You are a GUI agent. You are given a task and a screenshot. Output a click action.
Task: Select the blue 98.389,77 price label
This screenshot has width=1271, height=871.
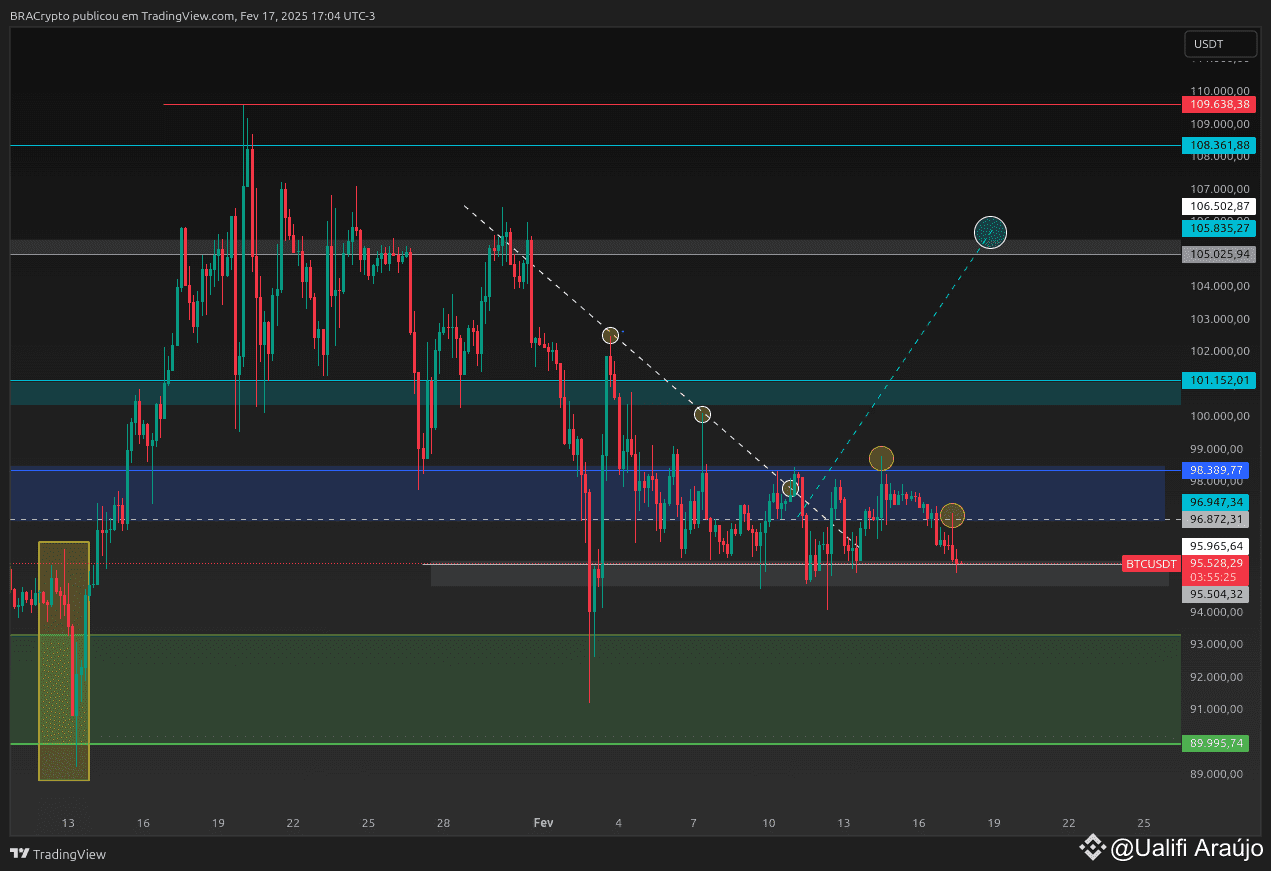tap(1217, 469)
